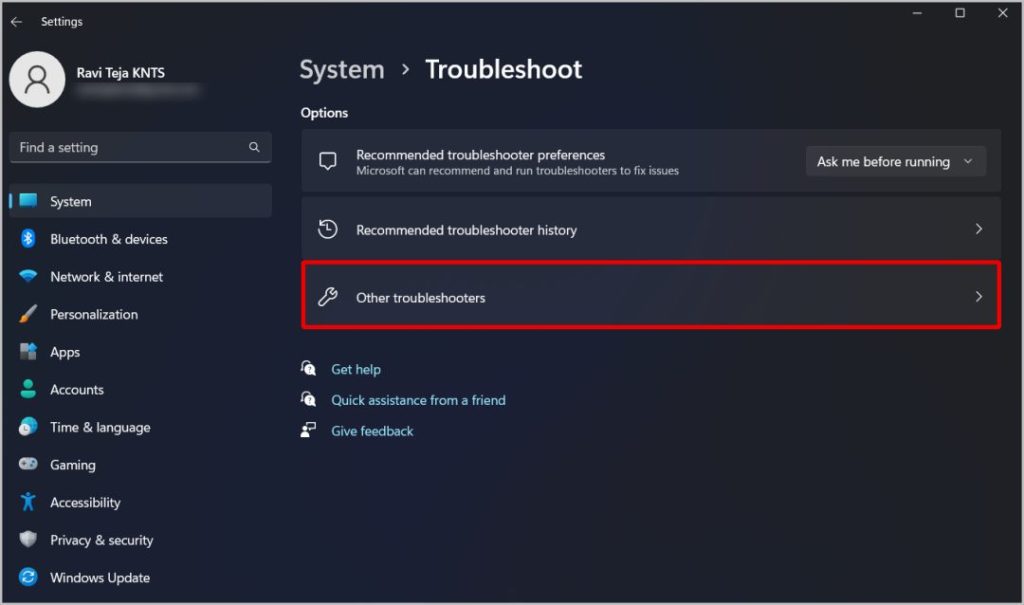Click the troubleshooter preferences chat icon
This screenshot has width=1024, height=605.
click(x=328, y=161)
